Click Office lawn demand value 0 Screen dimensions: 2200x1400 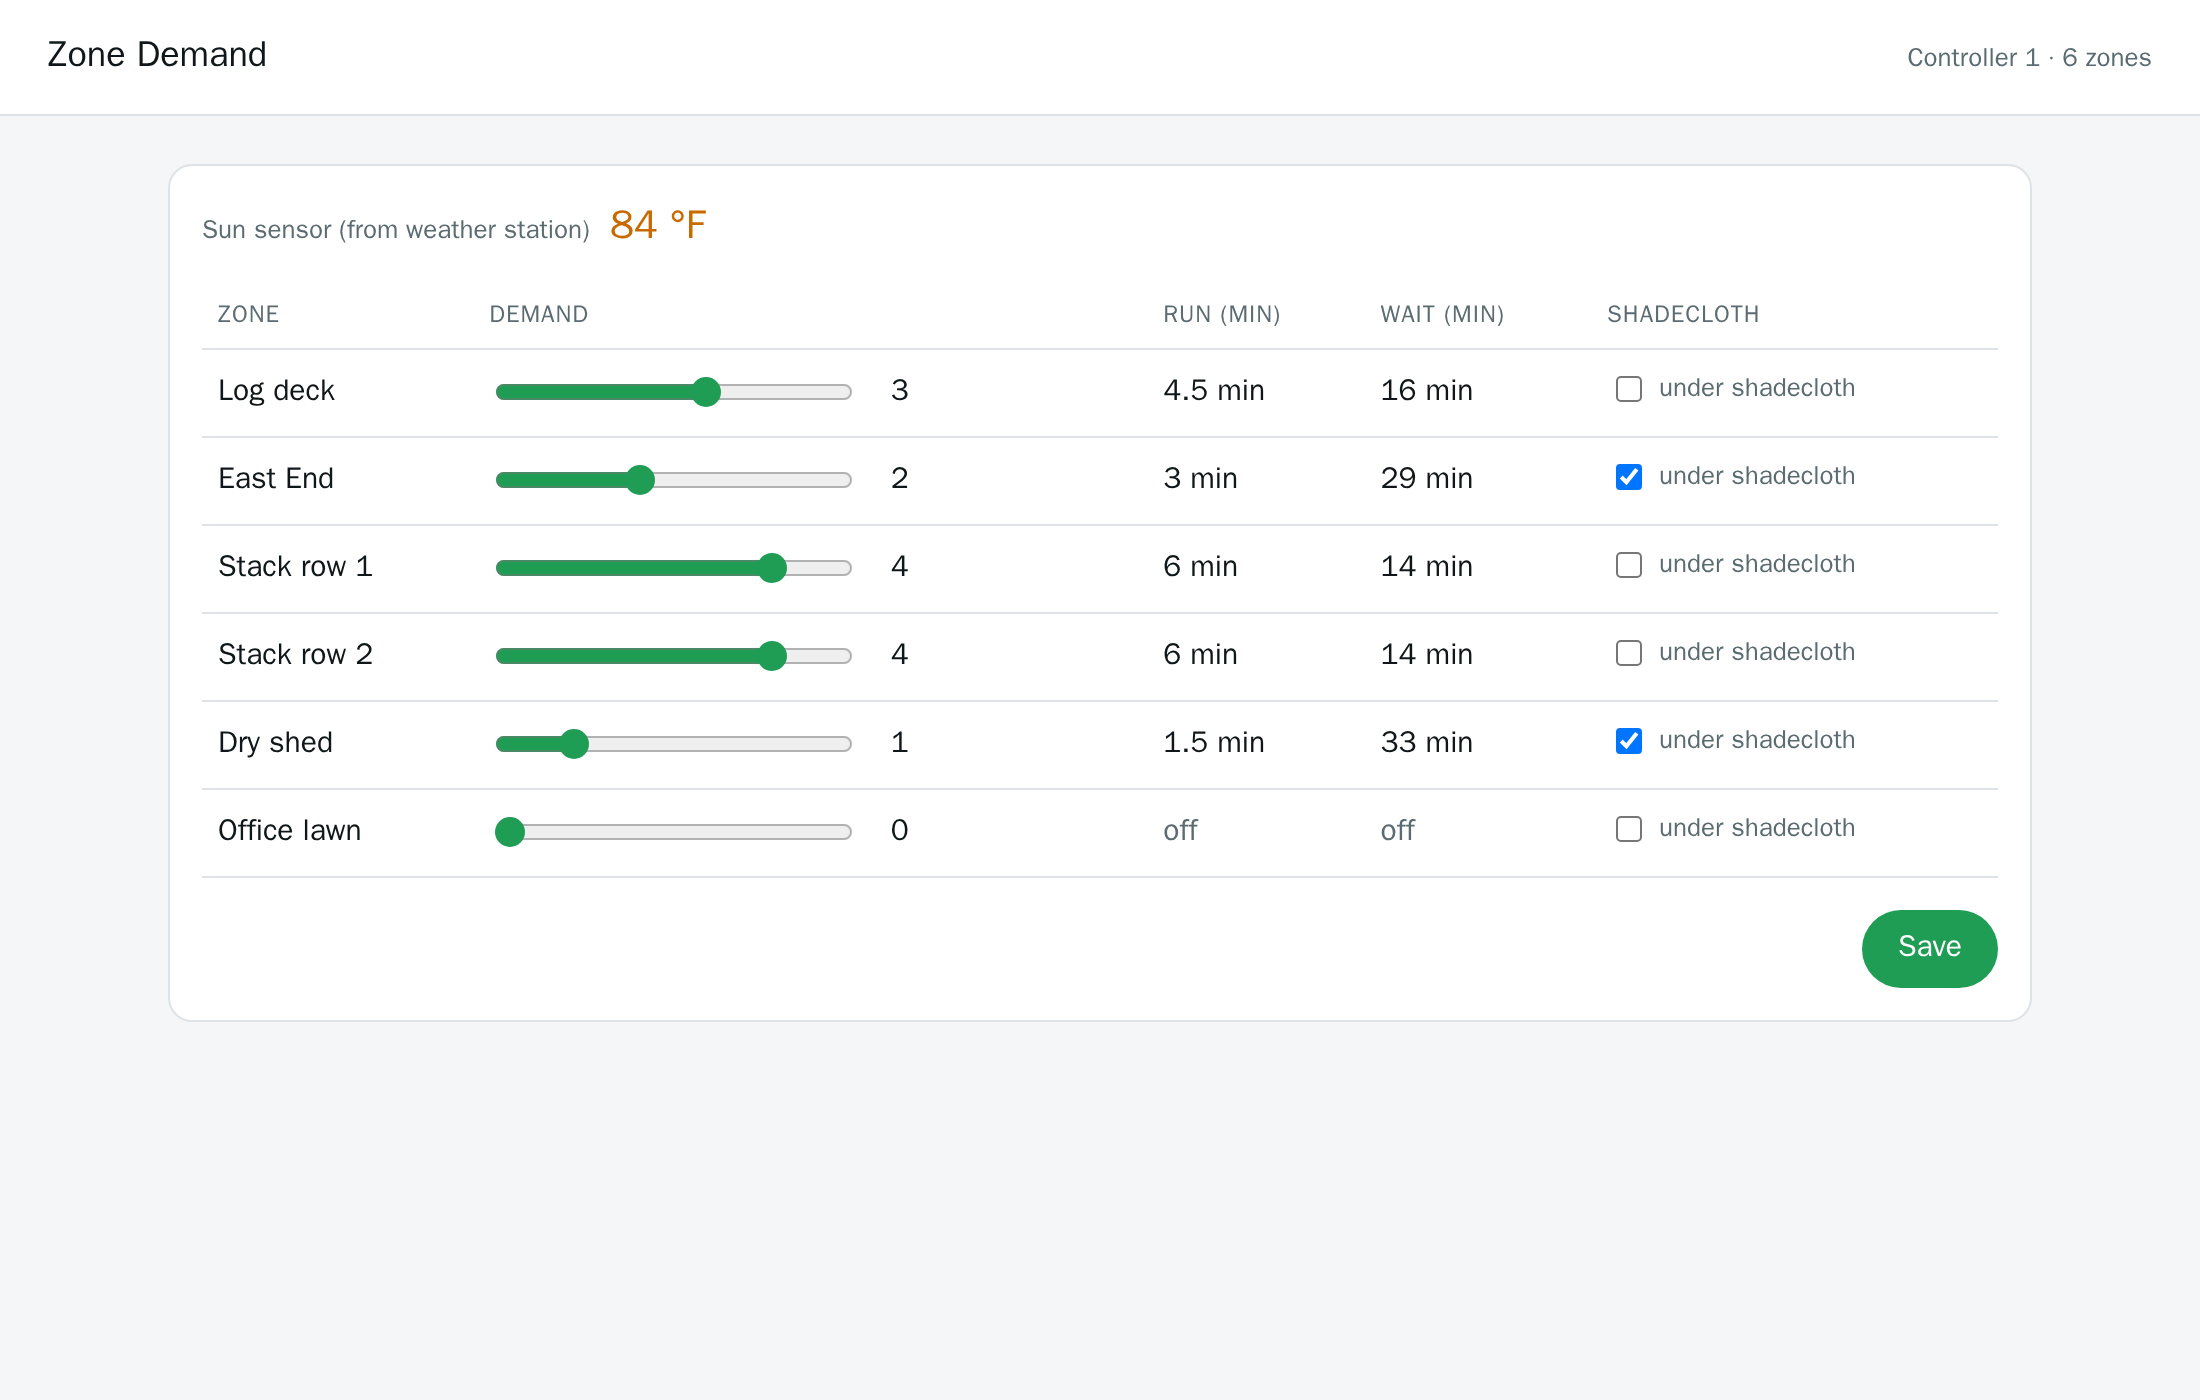coord(900,830)
